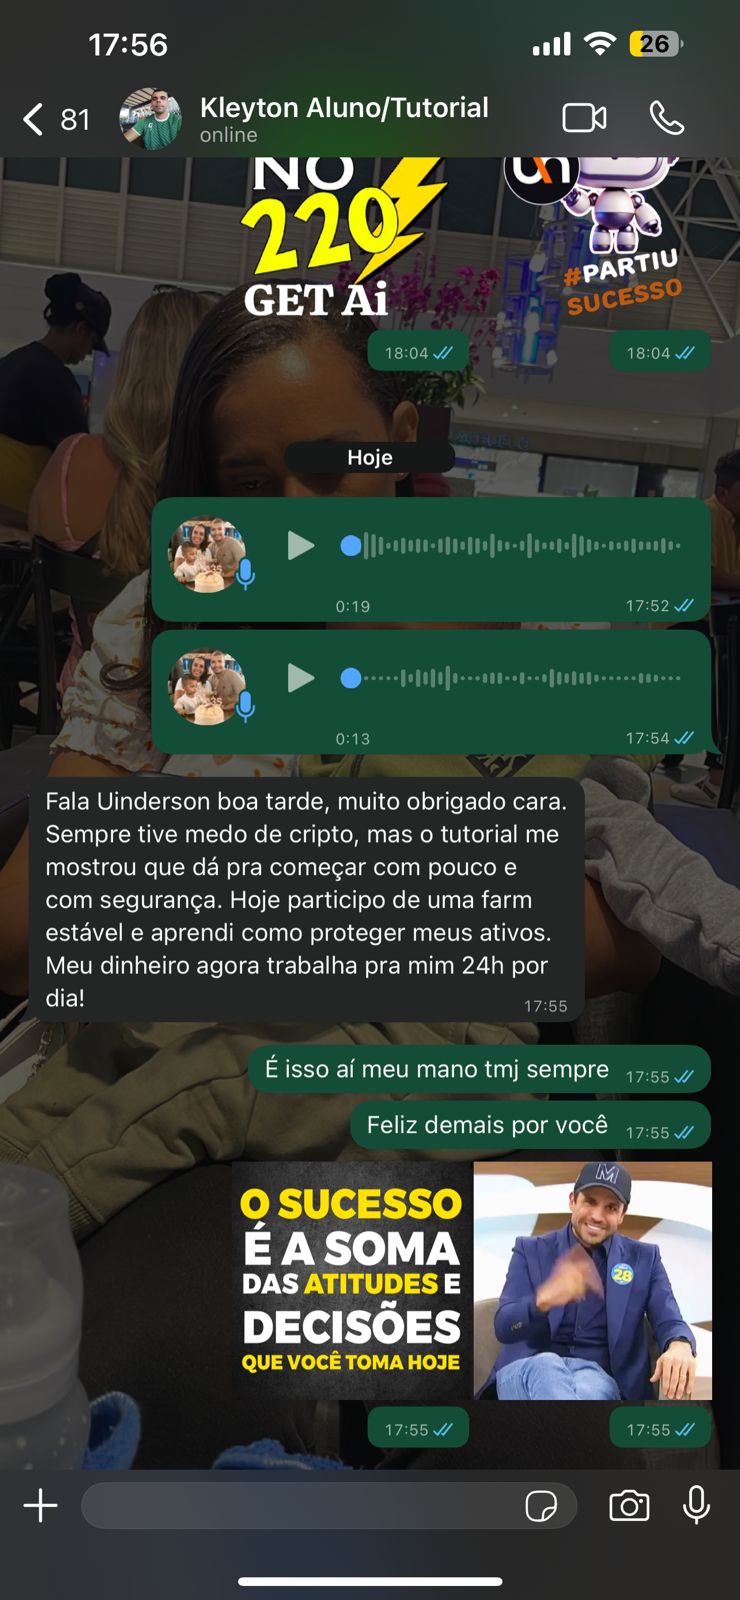This screenshot has width=740, height=1600.
Task: Seek in the 0:19 audio waveform
Action: [511, 546]
